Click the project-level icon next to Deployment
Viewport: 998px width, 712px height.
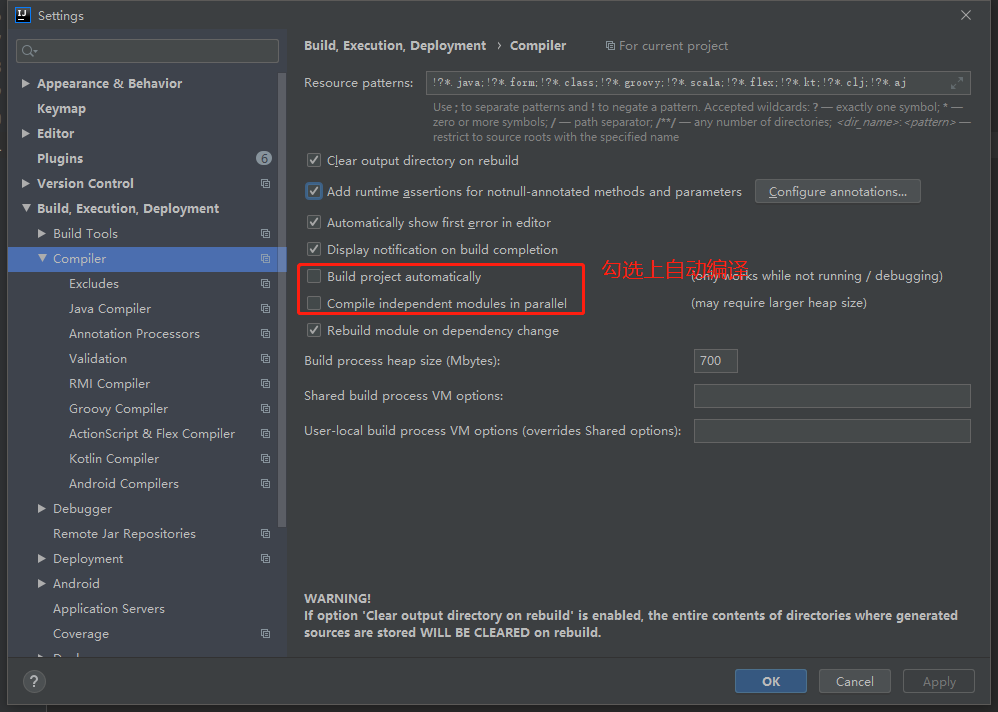pos(265,559)
